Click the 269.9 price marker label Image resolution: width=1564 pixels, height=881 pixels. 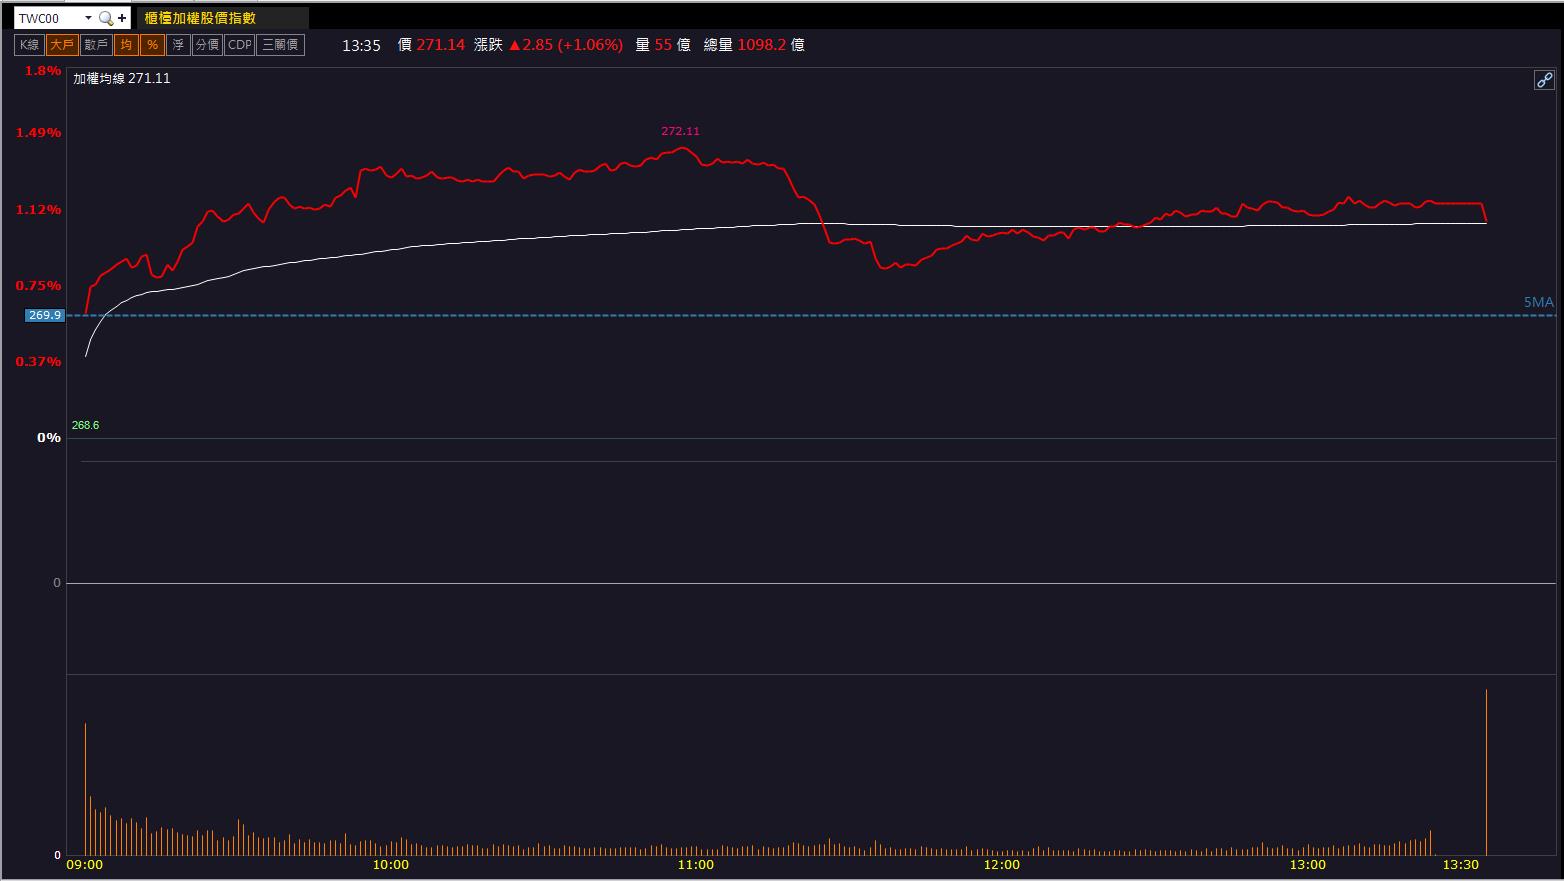(44, 315)
